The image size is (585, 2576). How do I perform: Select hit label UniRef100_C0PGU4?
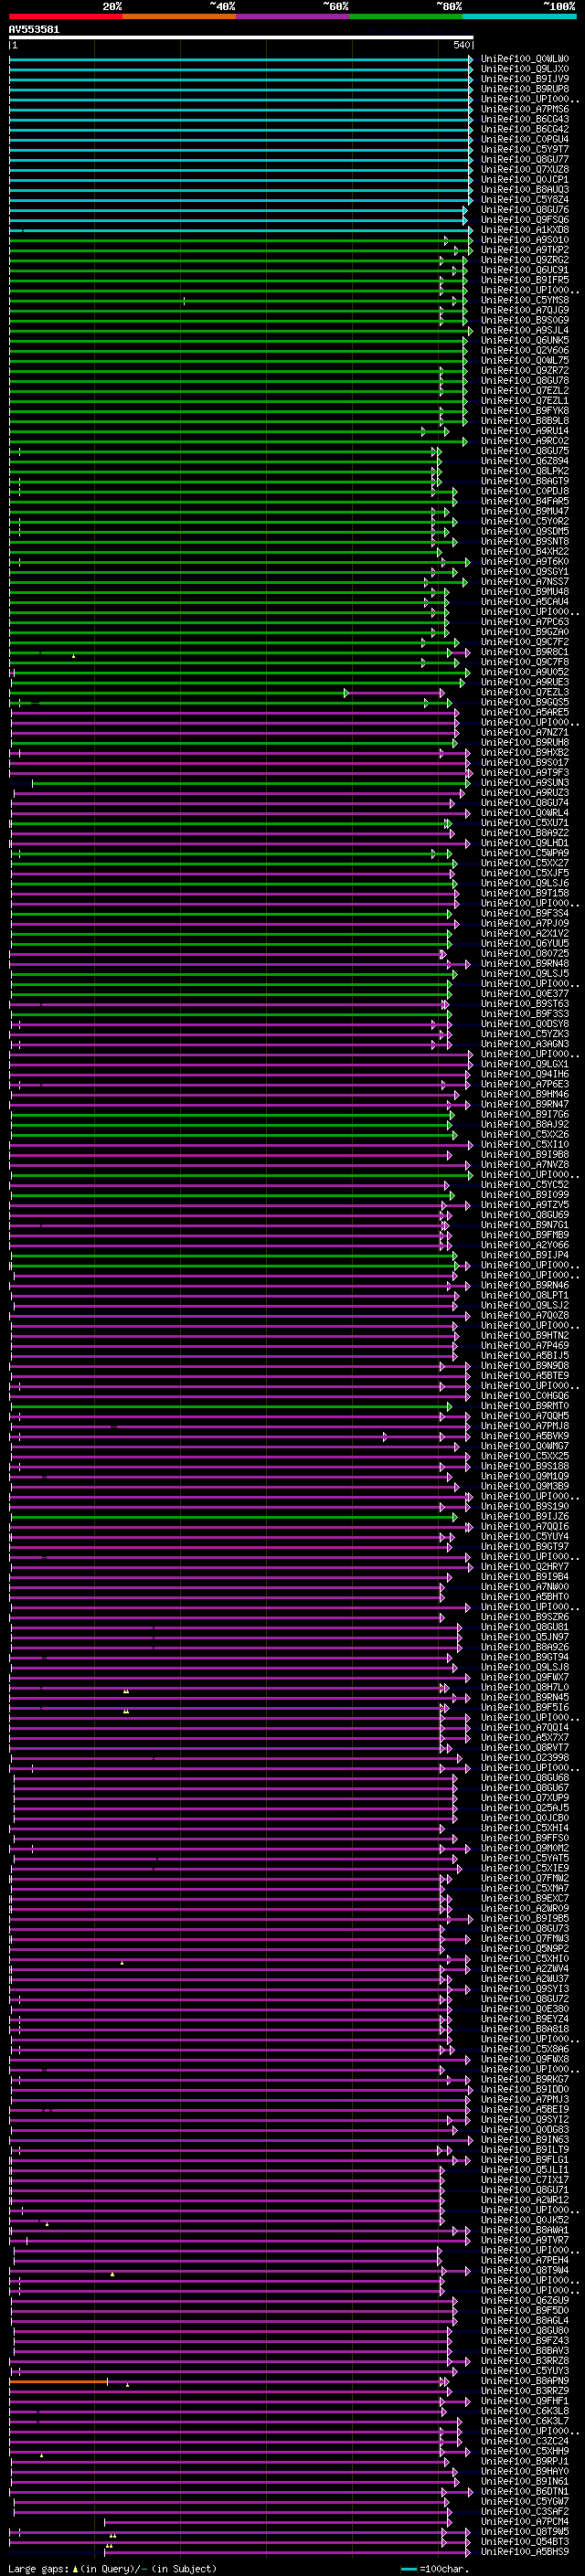pos(525,139)
